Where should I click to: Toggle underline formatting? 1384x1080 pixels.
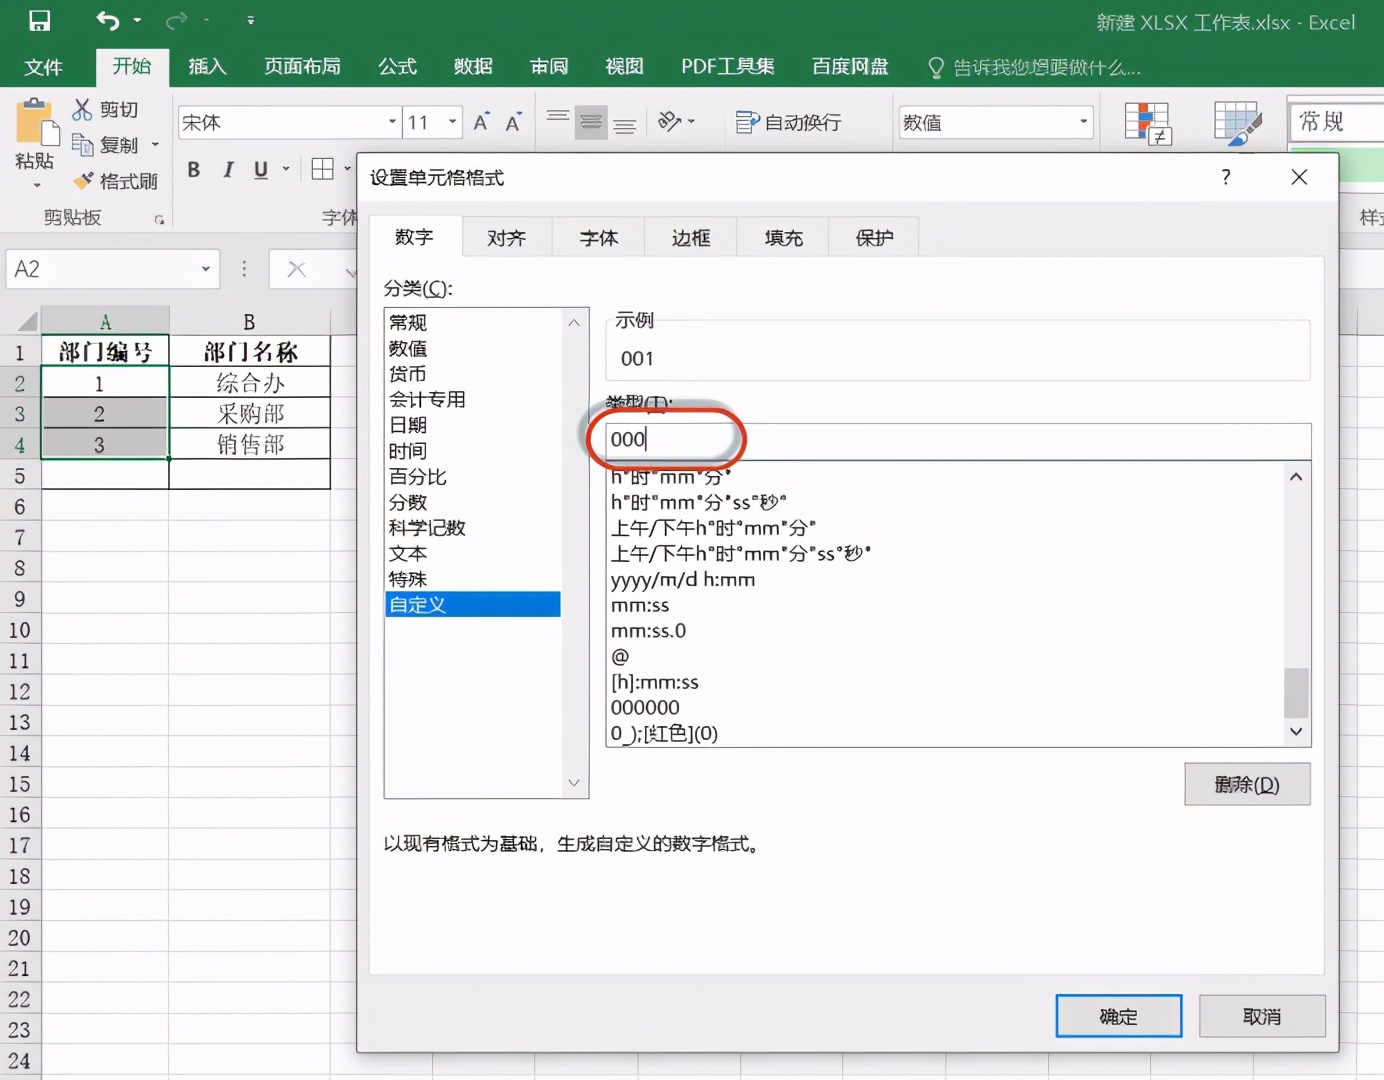click(x=259, y=170)
